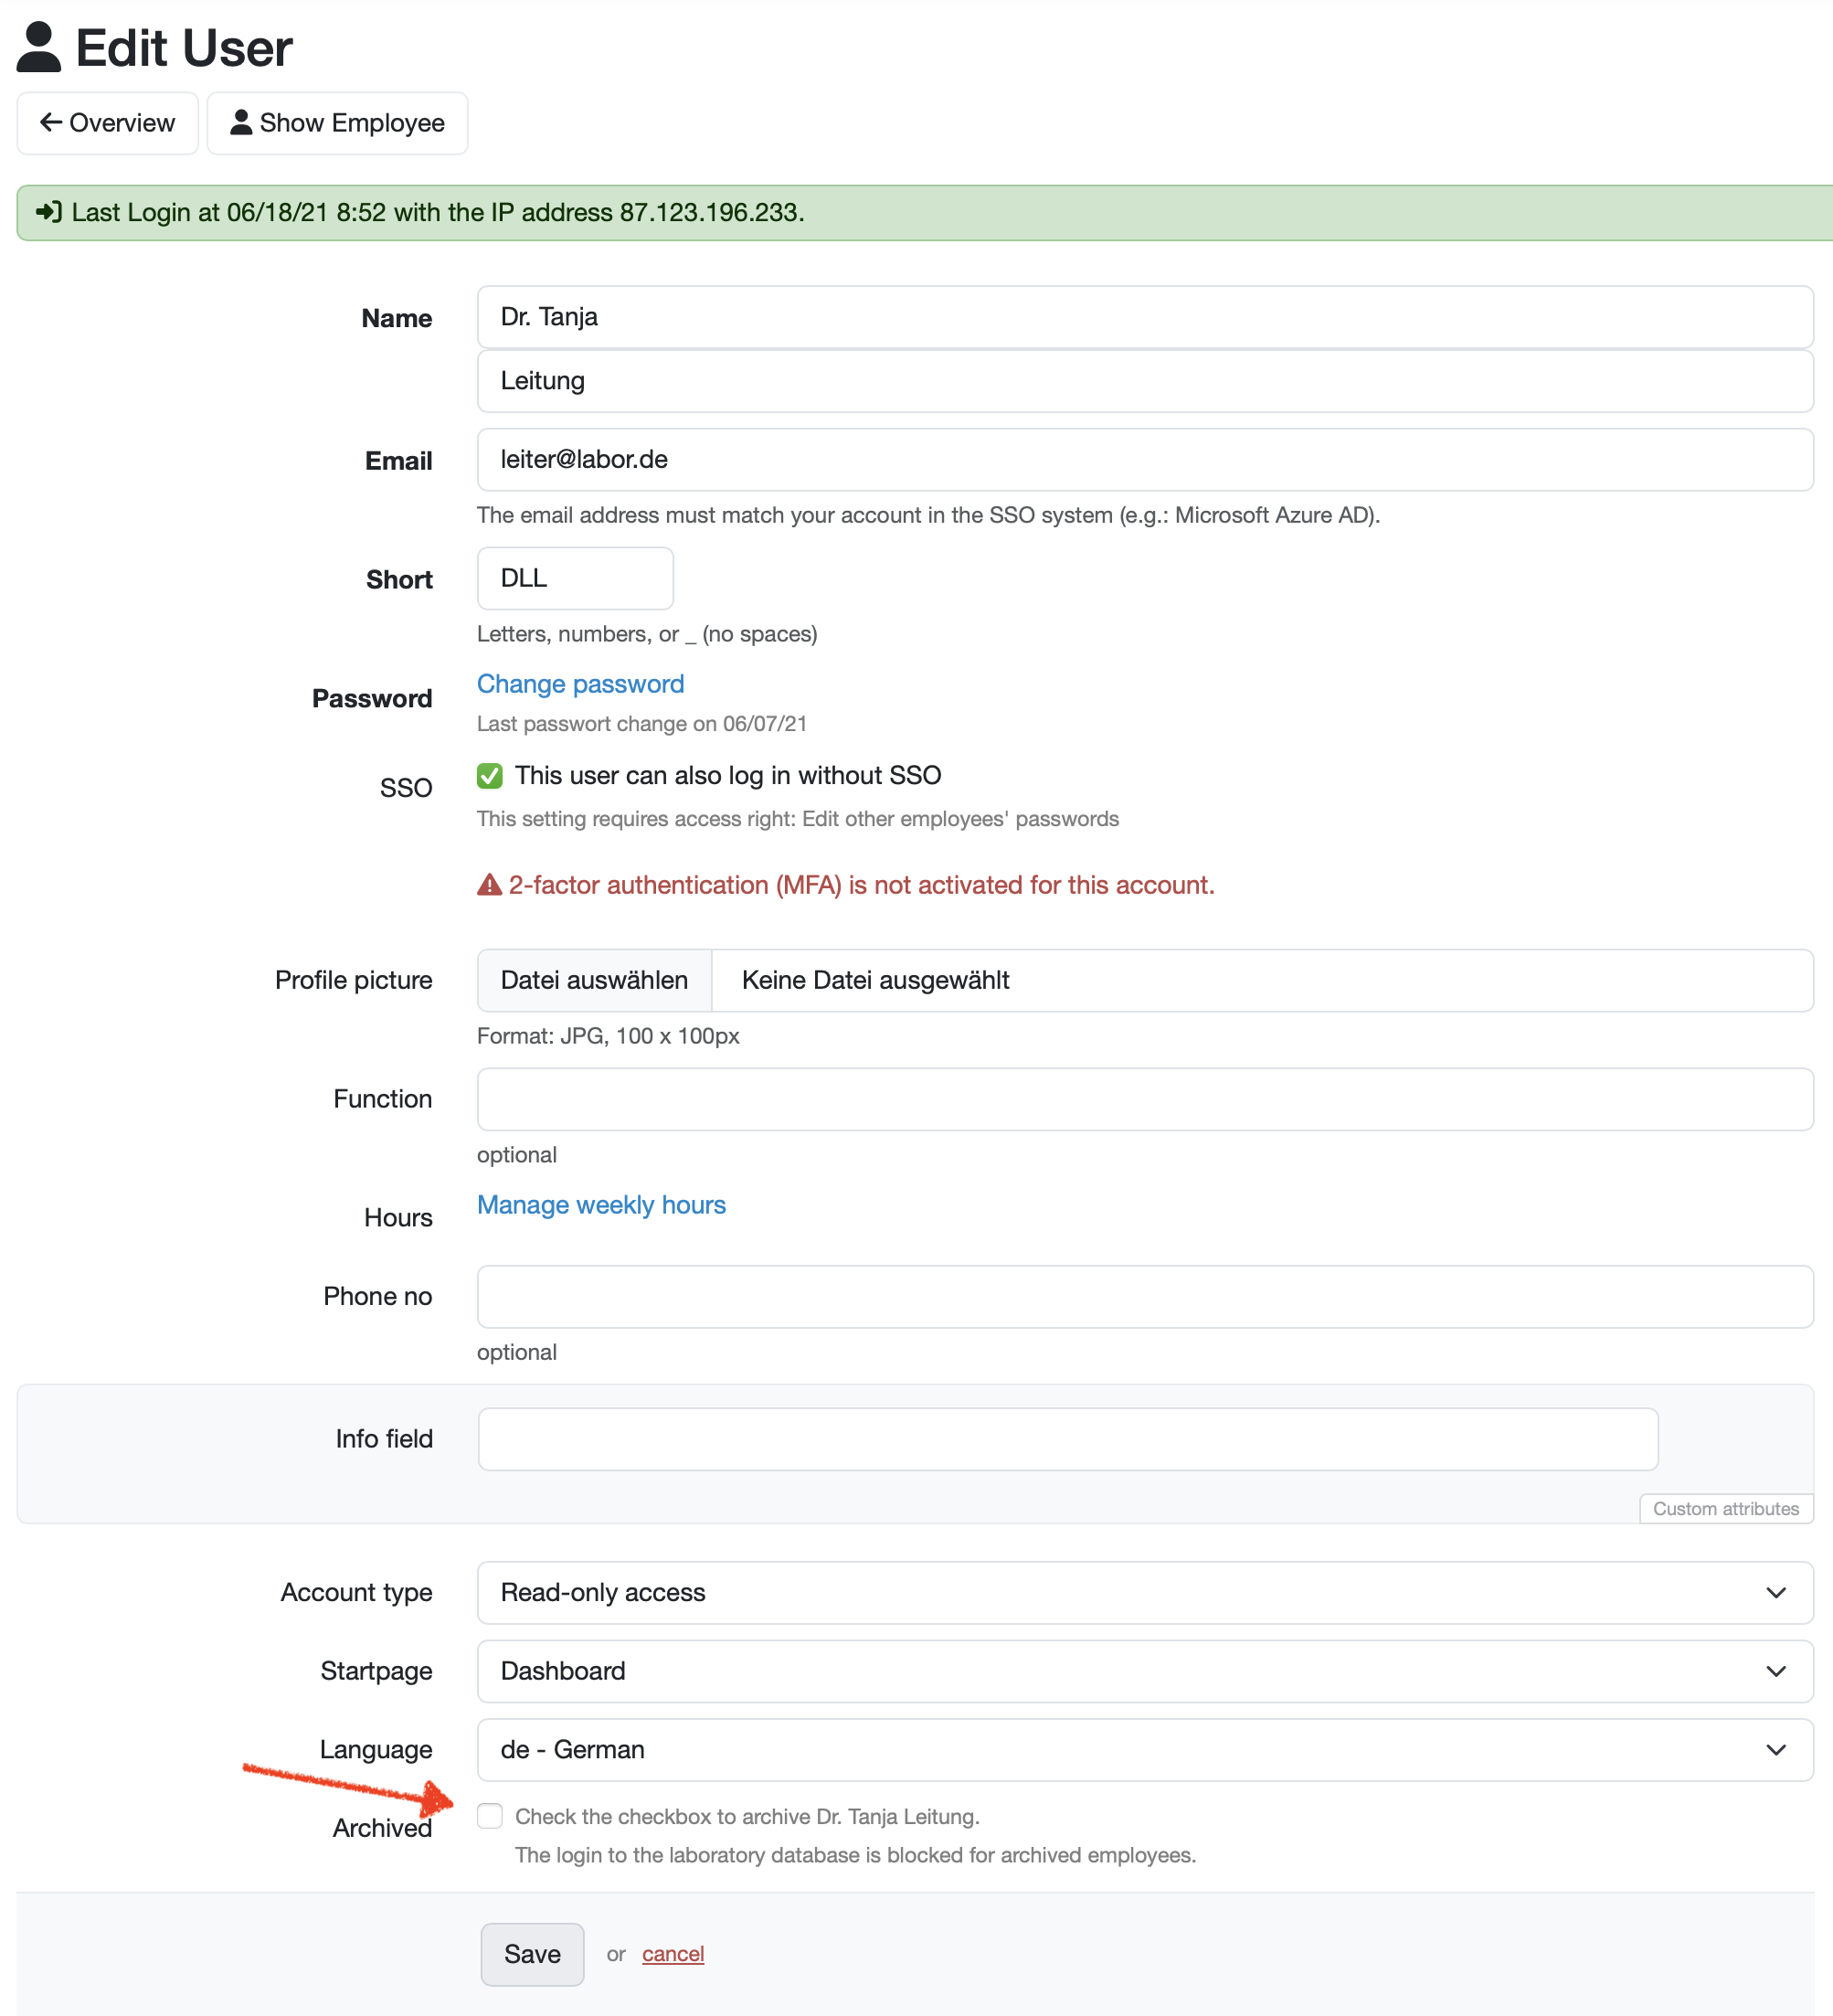Open Show Employee page
The height and width of the screenshot is (2016, 1833).
[337, 123]
